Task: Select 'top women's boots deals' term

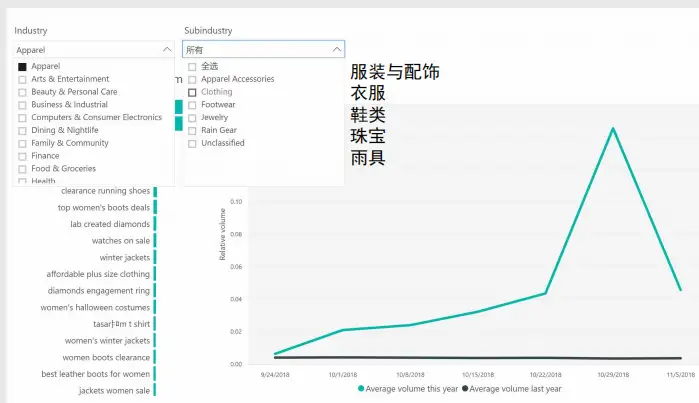Action: (x=104, y=208)
